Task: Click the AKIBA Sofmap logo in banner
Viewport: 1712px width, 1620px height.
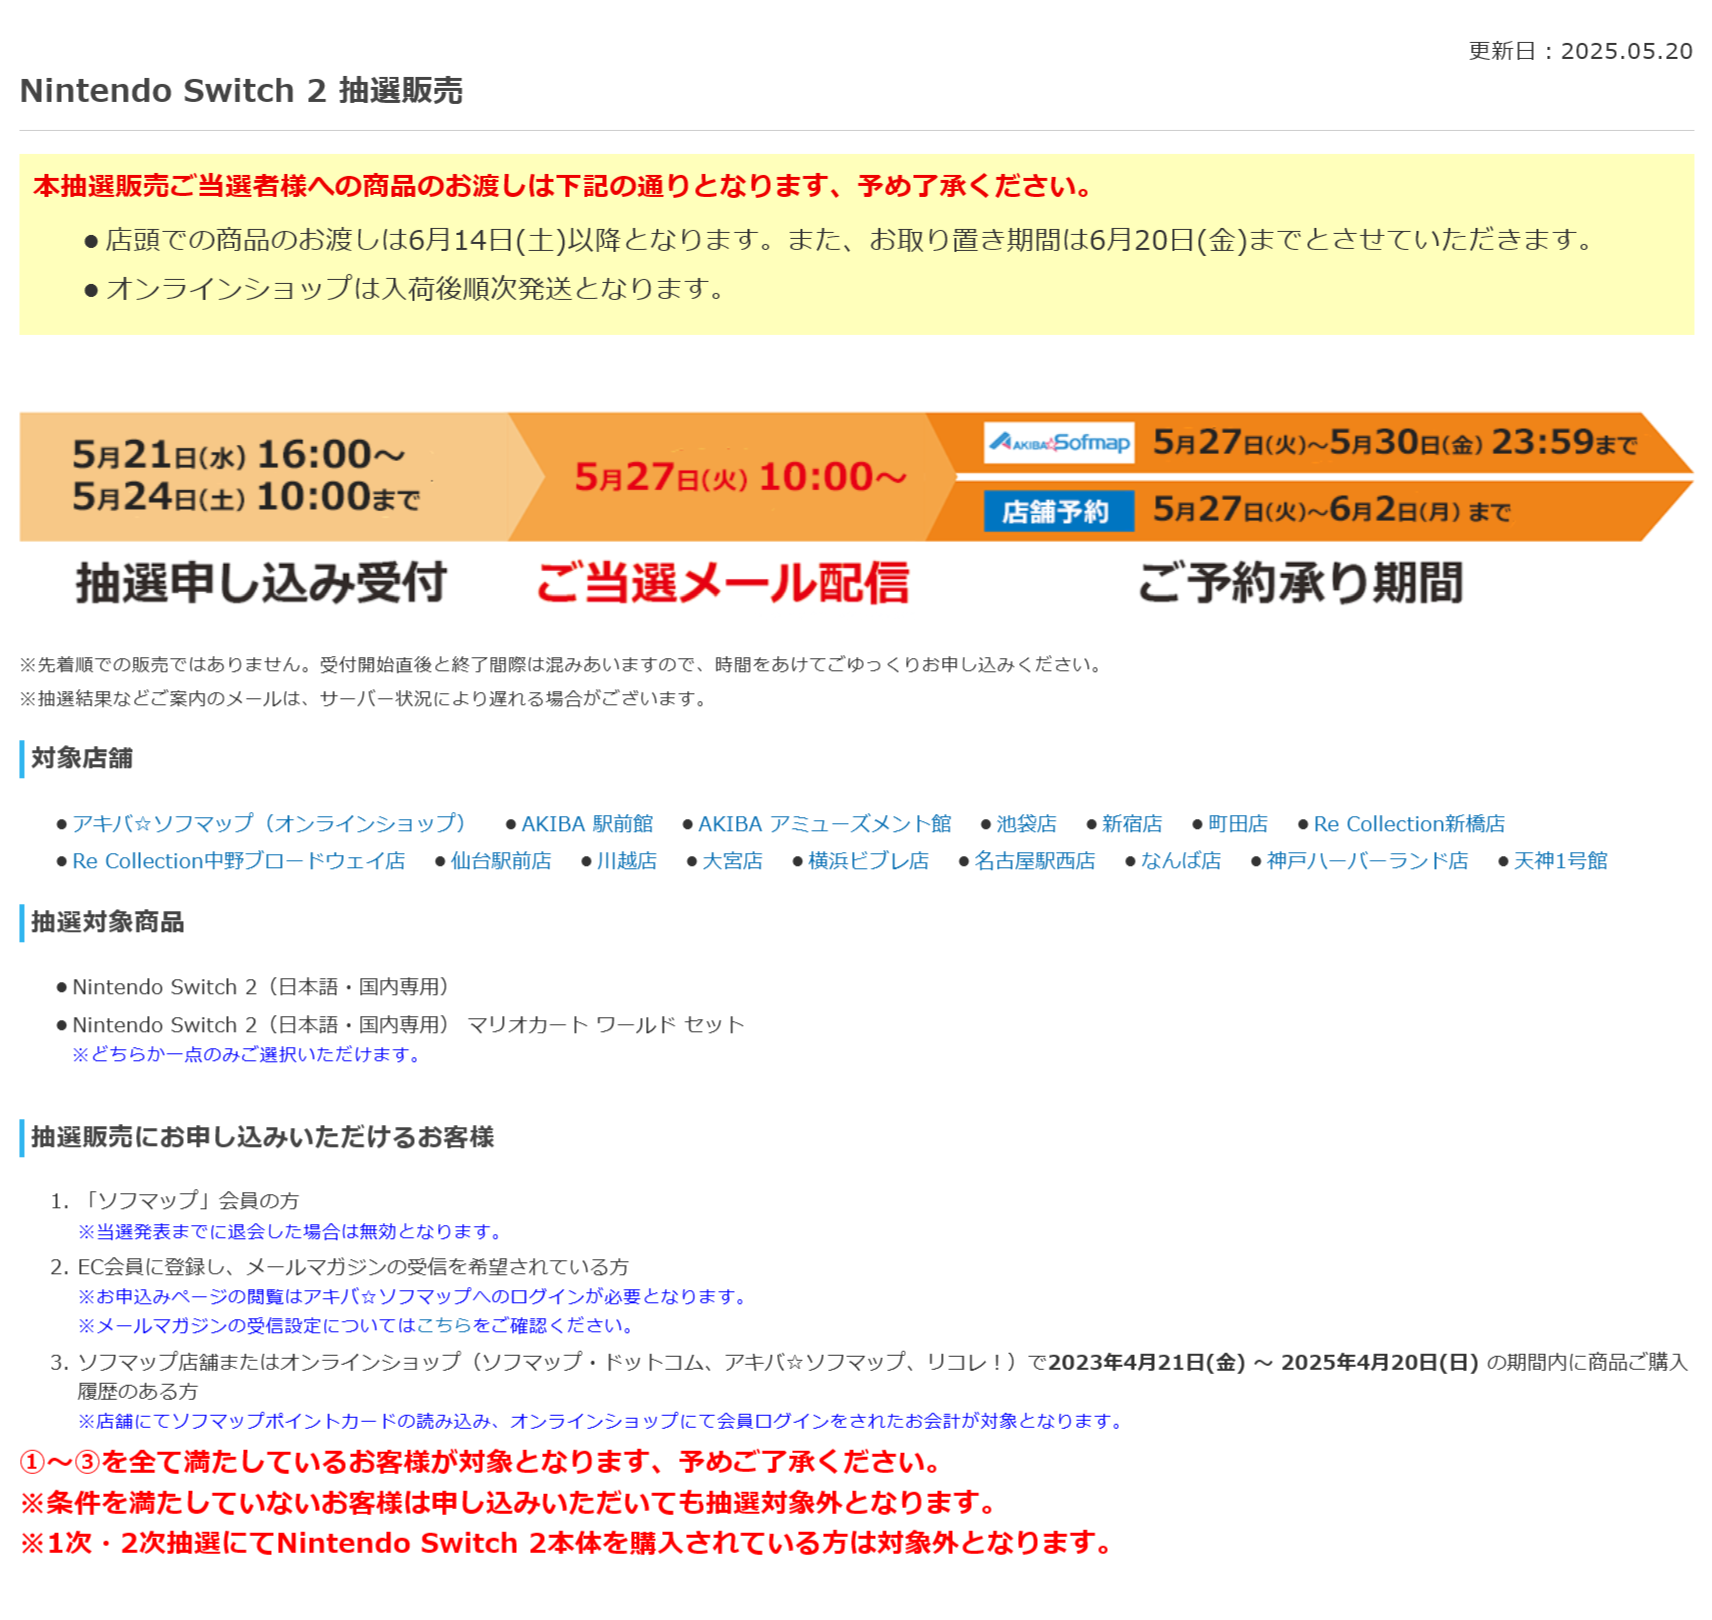Action: click(1059, 442)
